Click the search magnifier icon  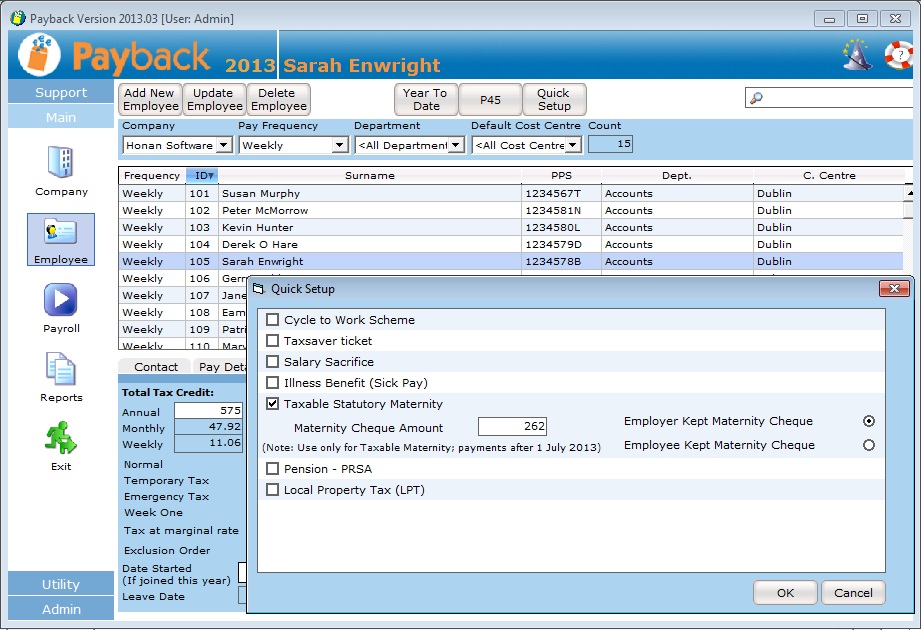757,98
